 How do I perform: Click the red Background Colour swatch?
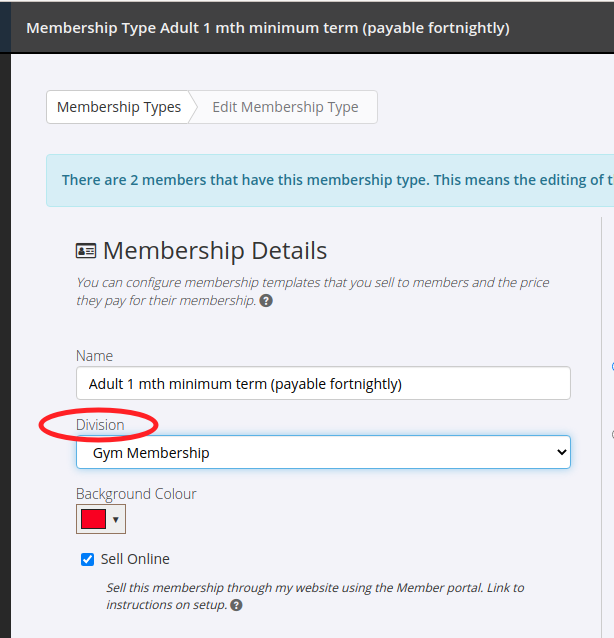pyautogui.click(x=94, y=519)
